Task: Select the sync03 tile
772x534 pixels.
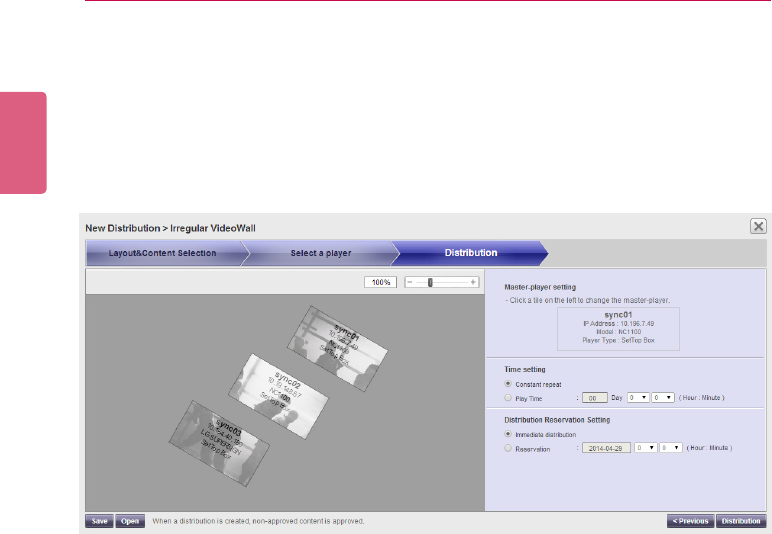Action: tap(220, 443)
